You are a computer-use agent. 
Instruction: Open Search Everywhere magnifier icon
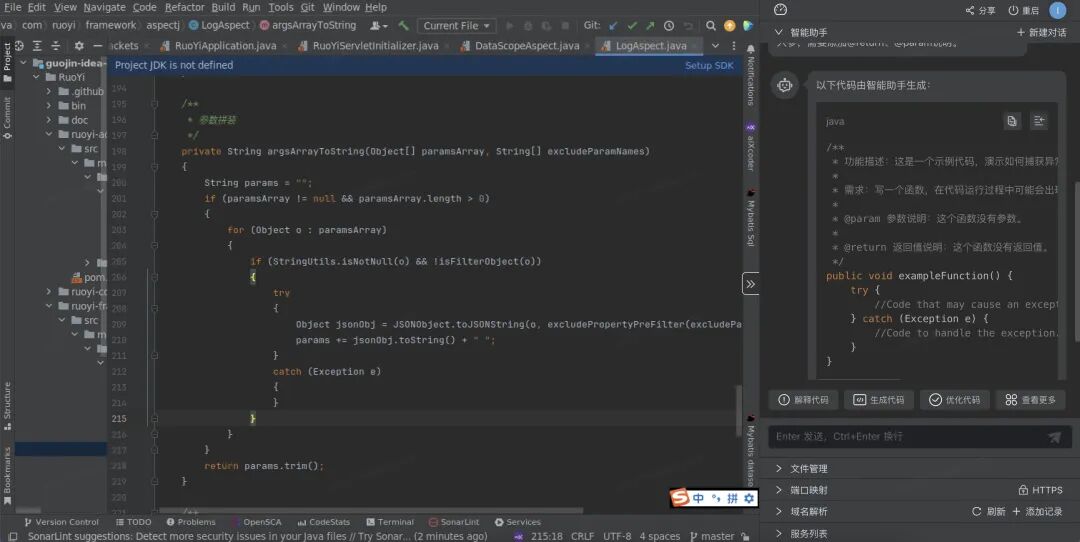coord(711,25)
